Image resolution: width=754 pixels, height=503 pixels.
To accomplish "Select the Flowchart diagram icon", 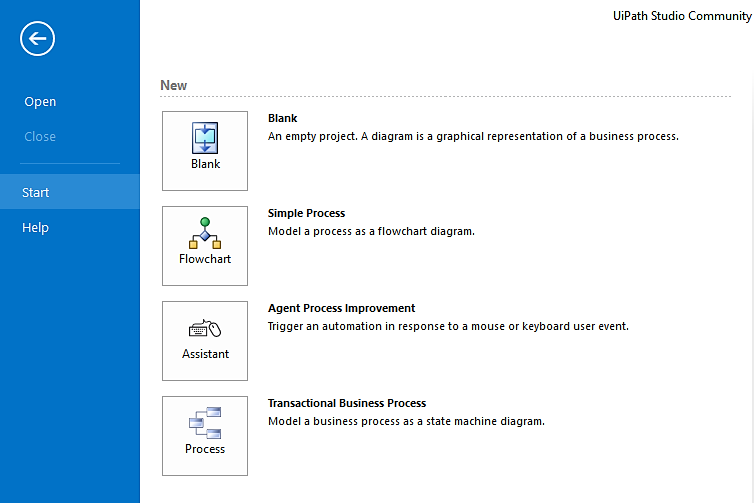I will coord(205,233).
